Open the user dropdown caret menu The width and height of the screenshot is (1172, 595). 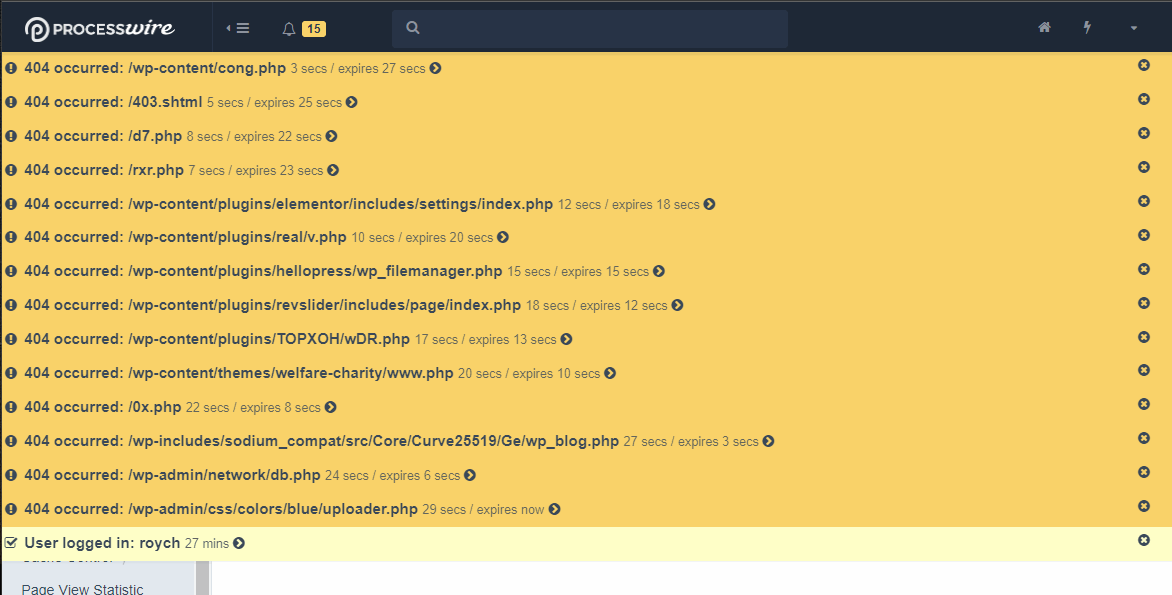coord(1134,28)
